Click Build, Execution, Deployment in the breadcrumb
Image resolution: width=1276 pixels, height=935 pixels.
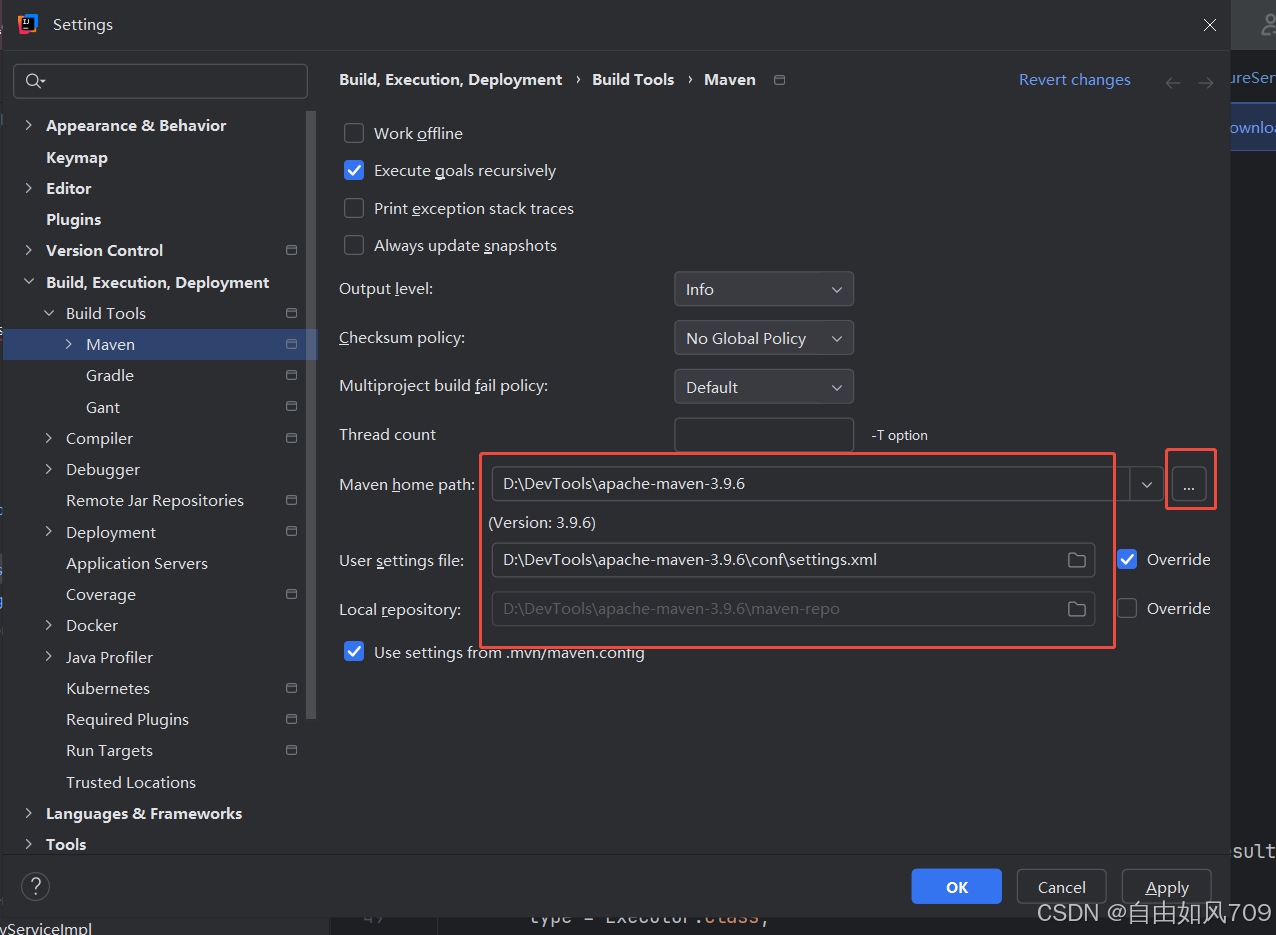coord(451,80)
